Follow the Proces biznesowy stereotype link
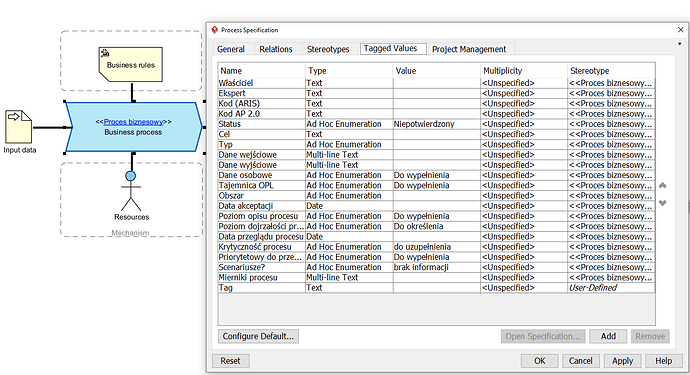This screenshot has width=690, height=375. pyautogui.click(x=133, y=122)
